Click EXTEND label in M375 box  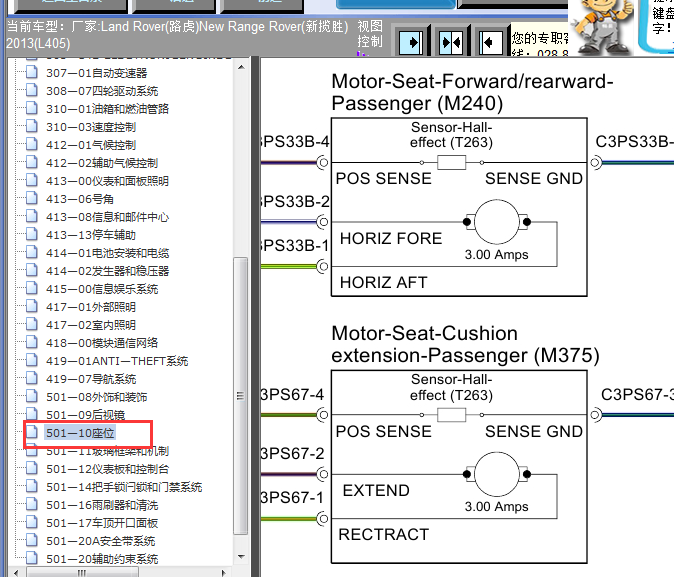(376, 491)
